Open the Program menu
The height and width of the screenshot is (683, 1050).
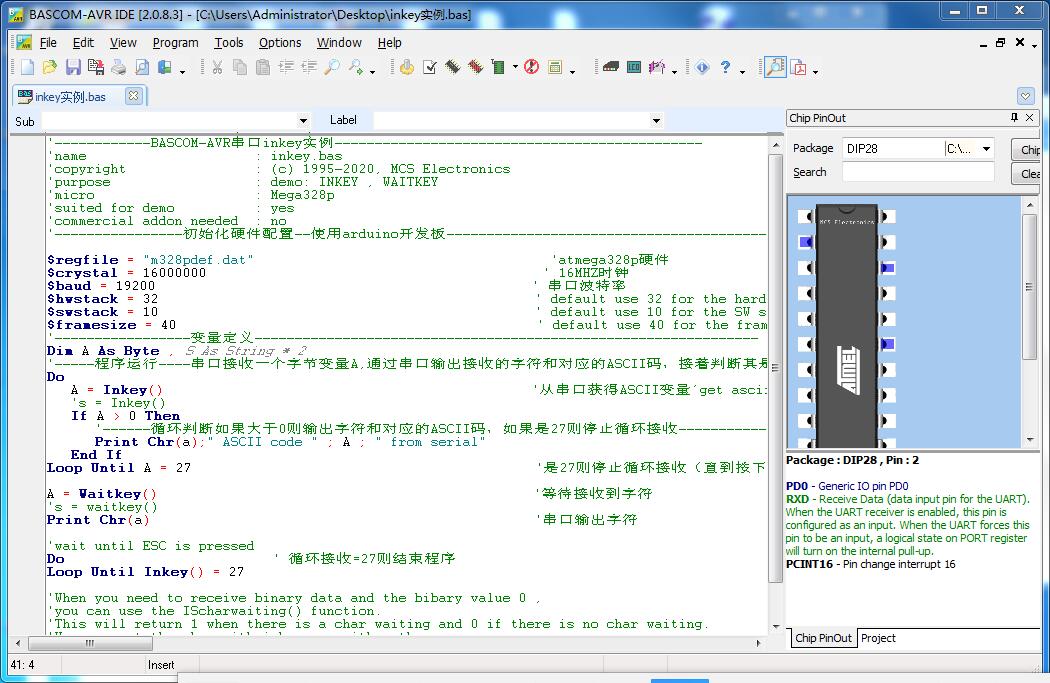pos(175,43)
